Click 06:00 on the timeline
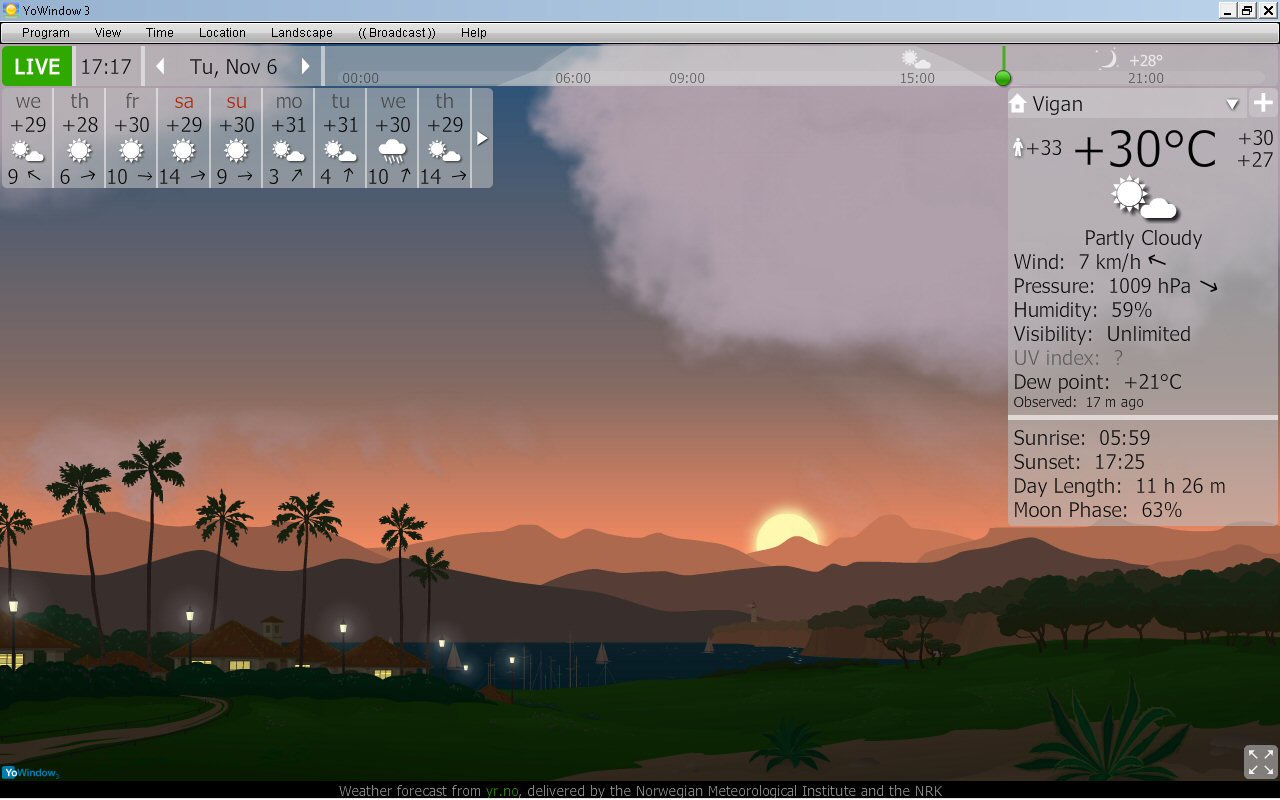Viewport: 1280px width, 800px height. pos(573,78)
